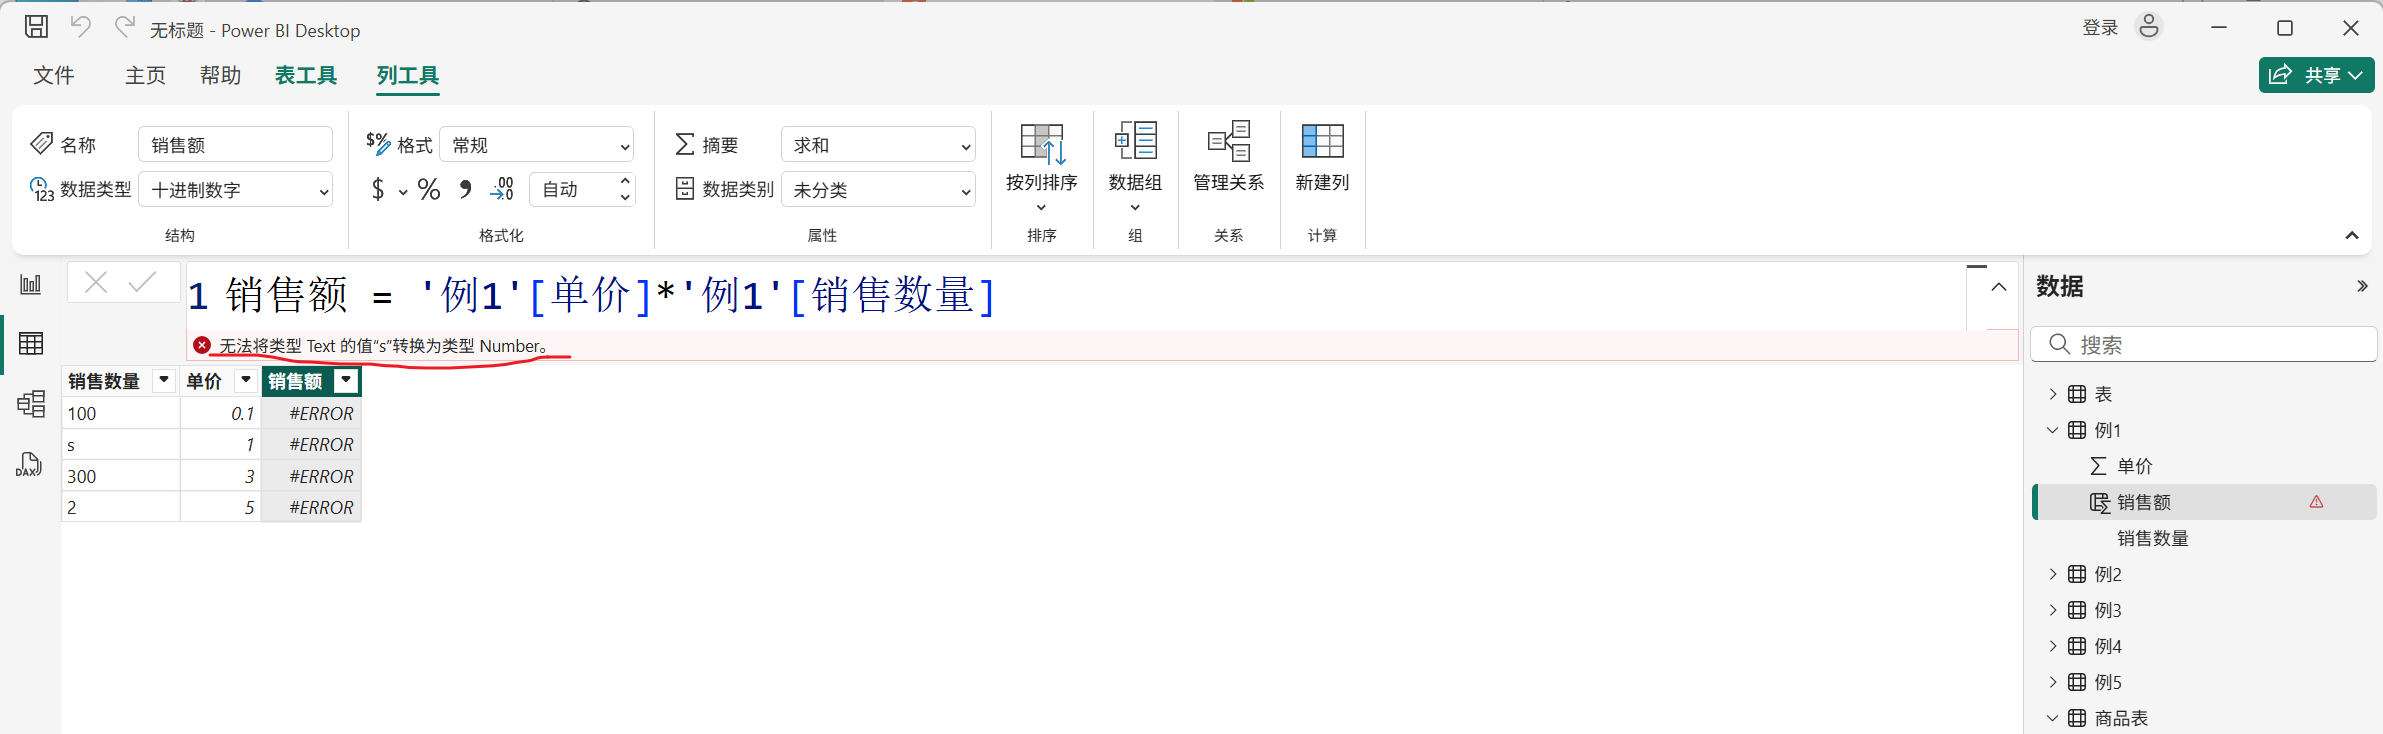The width and height of the screenshot is (2383, 734).
Task: Click the Redo arrow icon
Action: pyautogui.click(x=124, y=27)
